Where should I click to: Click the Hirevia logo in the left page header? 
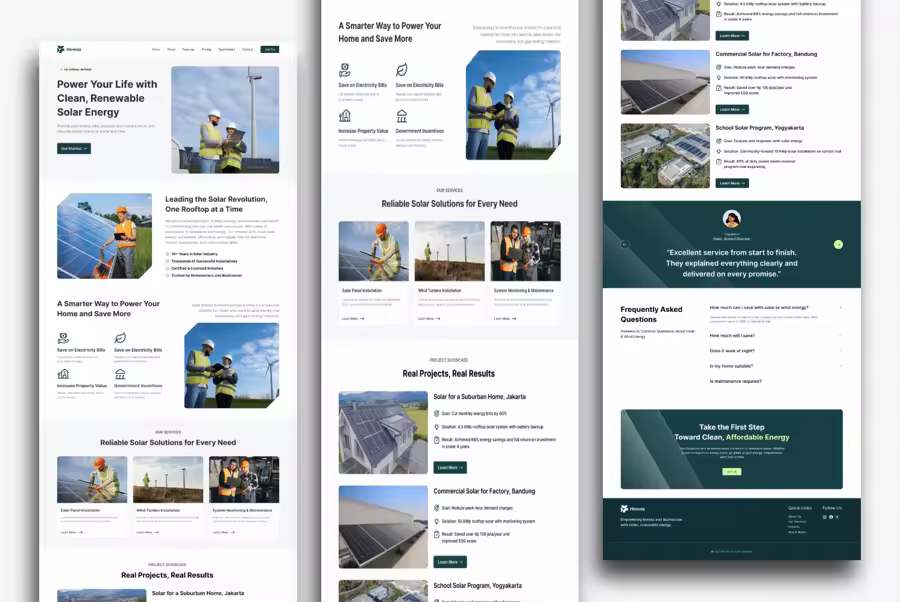click(x=69, y=49)
